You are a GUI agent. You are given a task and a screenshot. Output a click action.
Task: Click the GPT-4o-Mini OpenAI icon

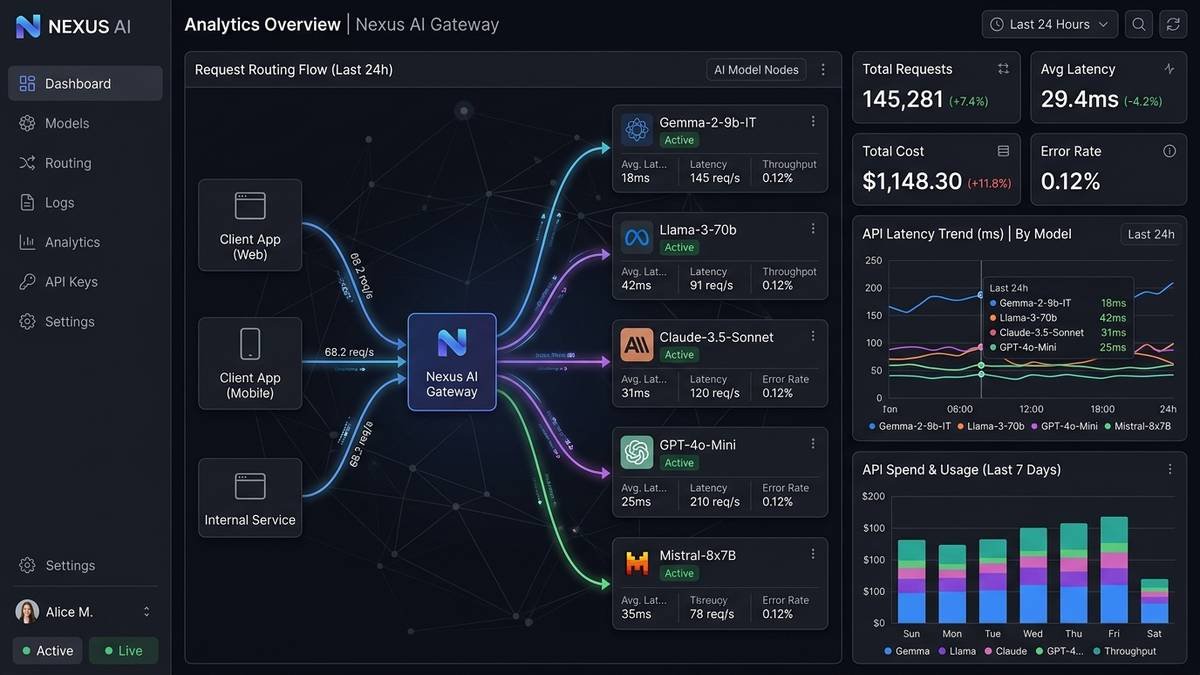pos(636,453)
